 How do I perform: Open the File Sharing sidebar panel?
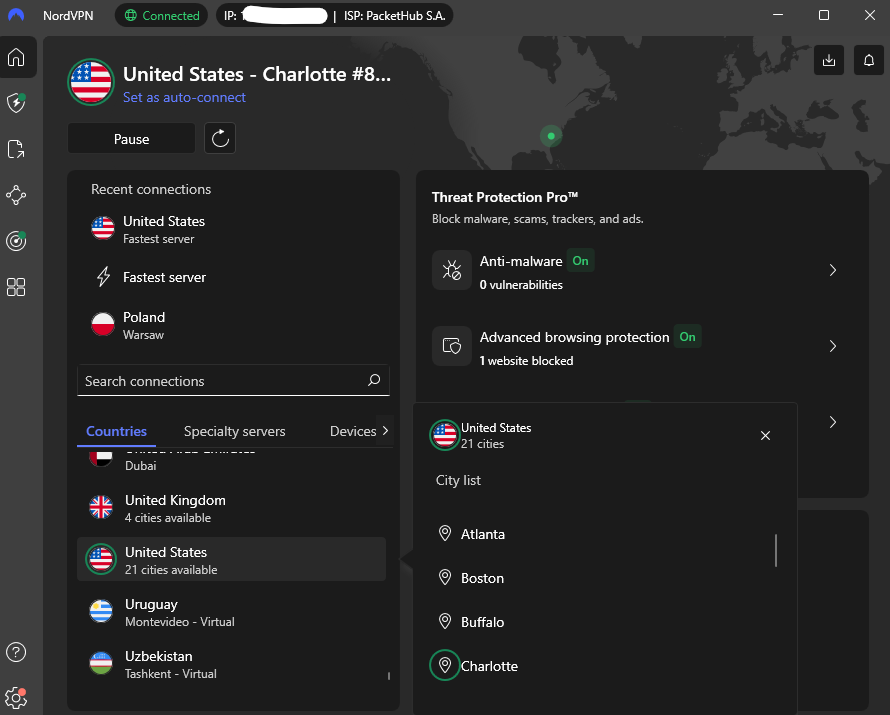[17, 148]
